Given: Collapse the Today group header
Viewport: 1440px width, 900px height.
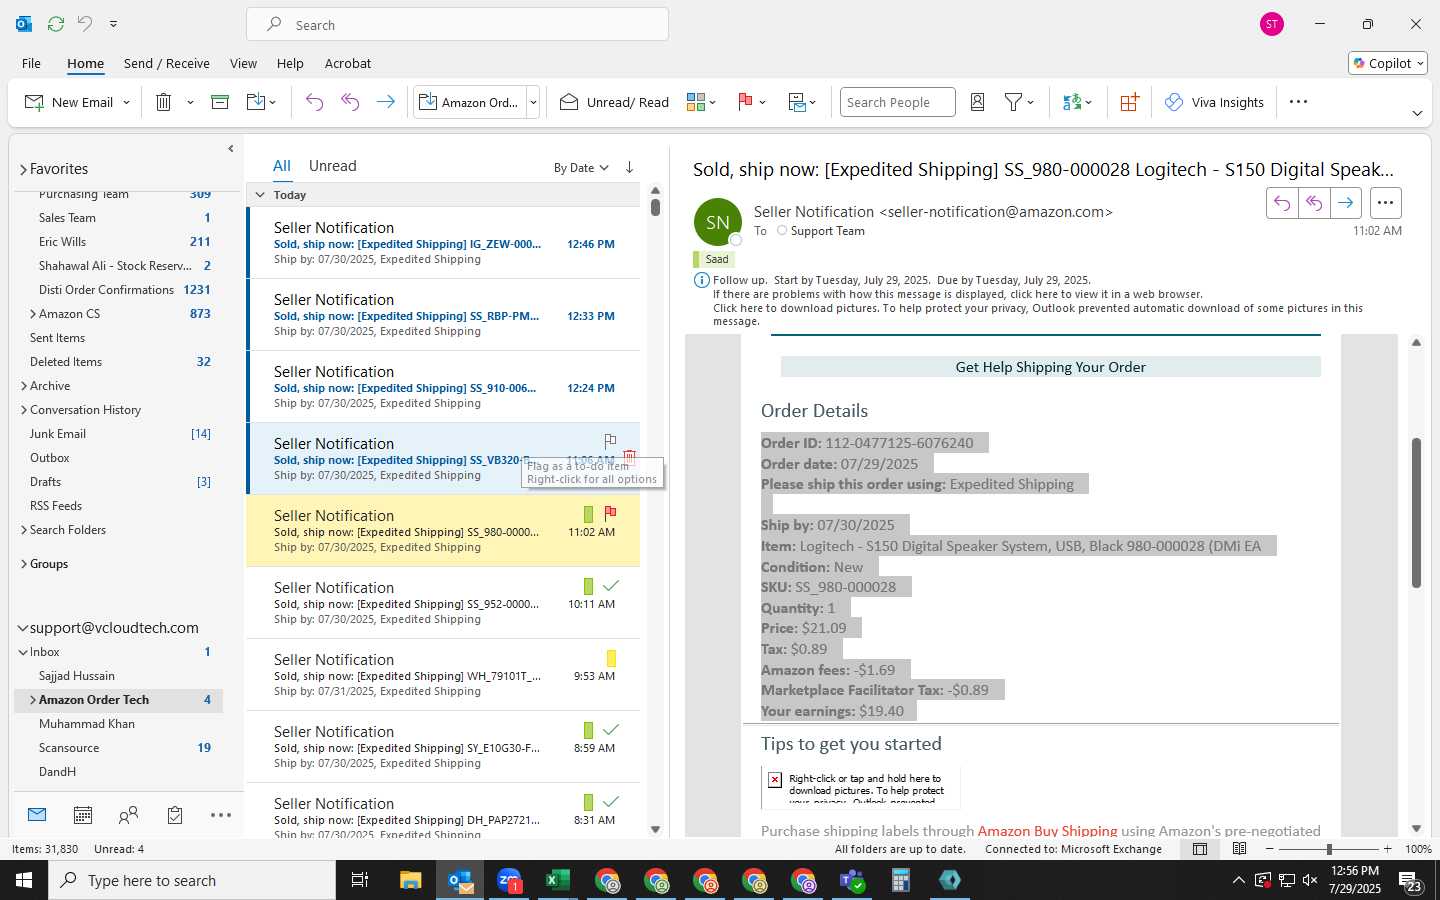Looking at the screenshot, I should tap(260, 195).
